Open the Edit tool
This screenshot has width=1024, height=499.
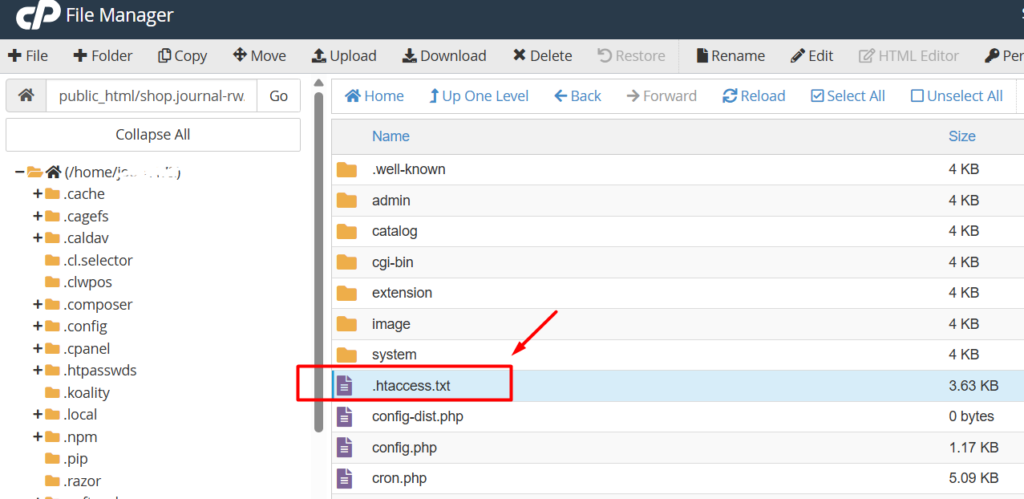[812, 56]
